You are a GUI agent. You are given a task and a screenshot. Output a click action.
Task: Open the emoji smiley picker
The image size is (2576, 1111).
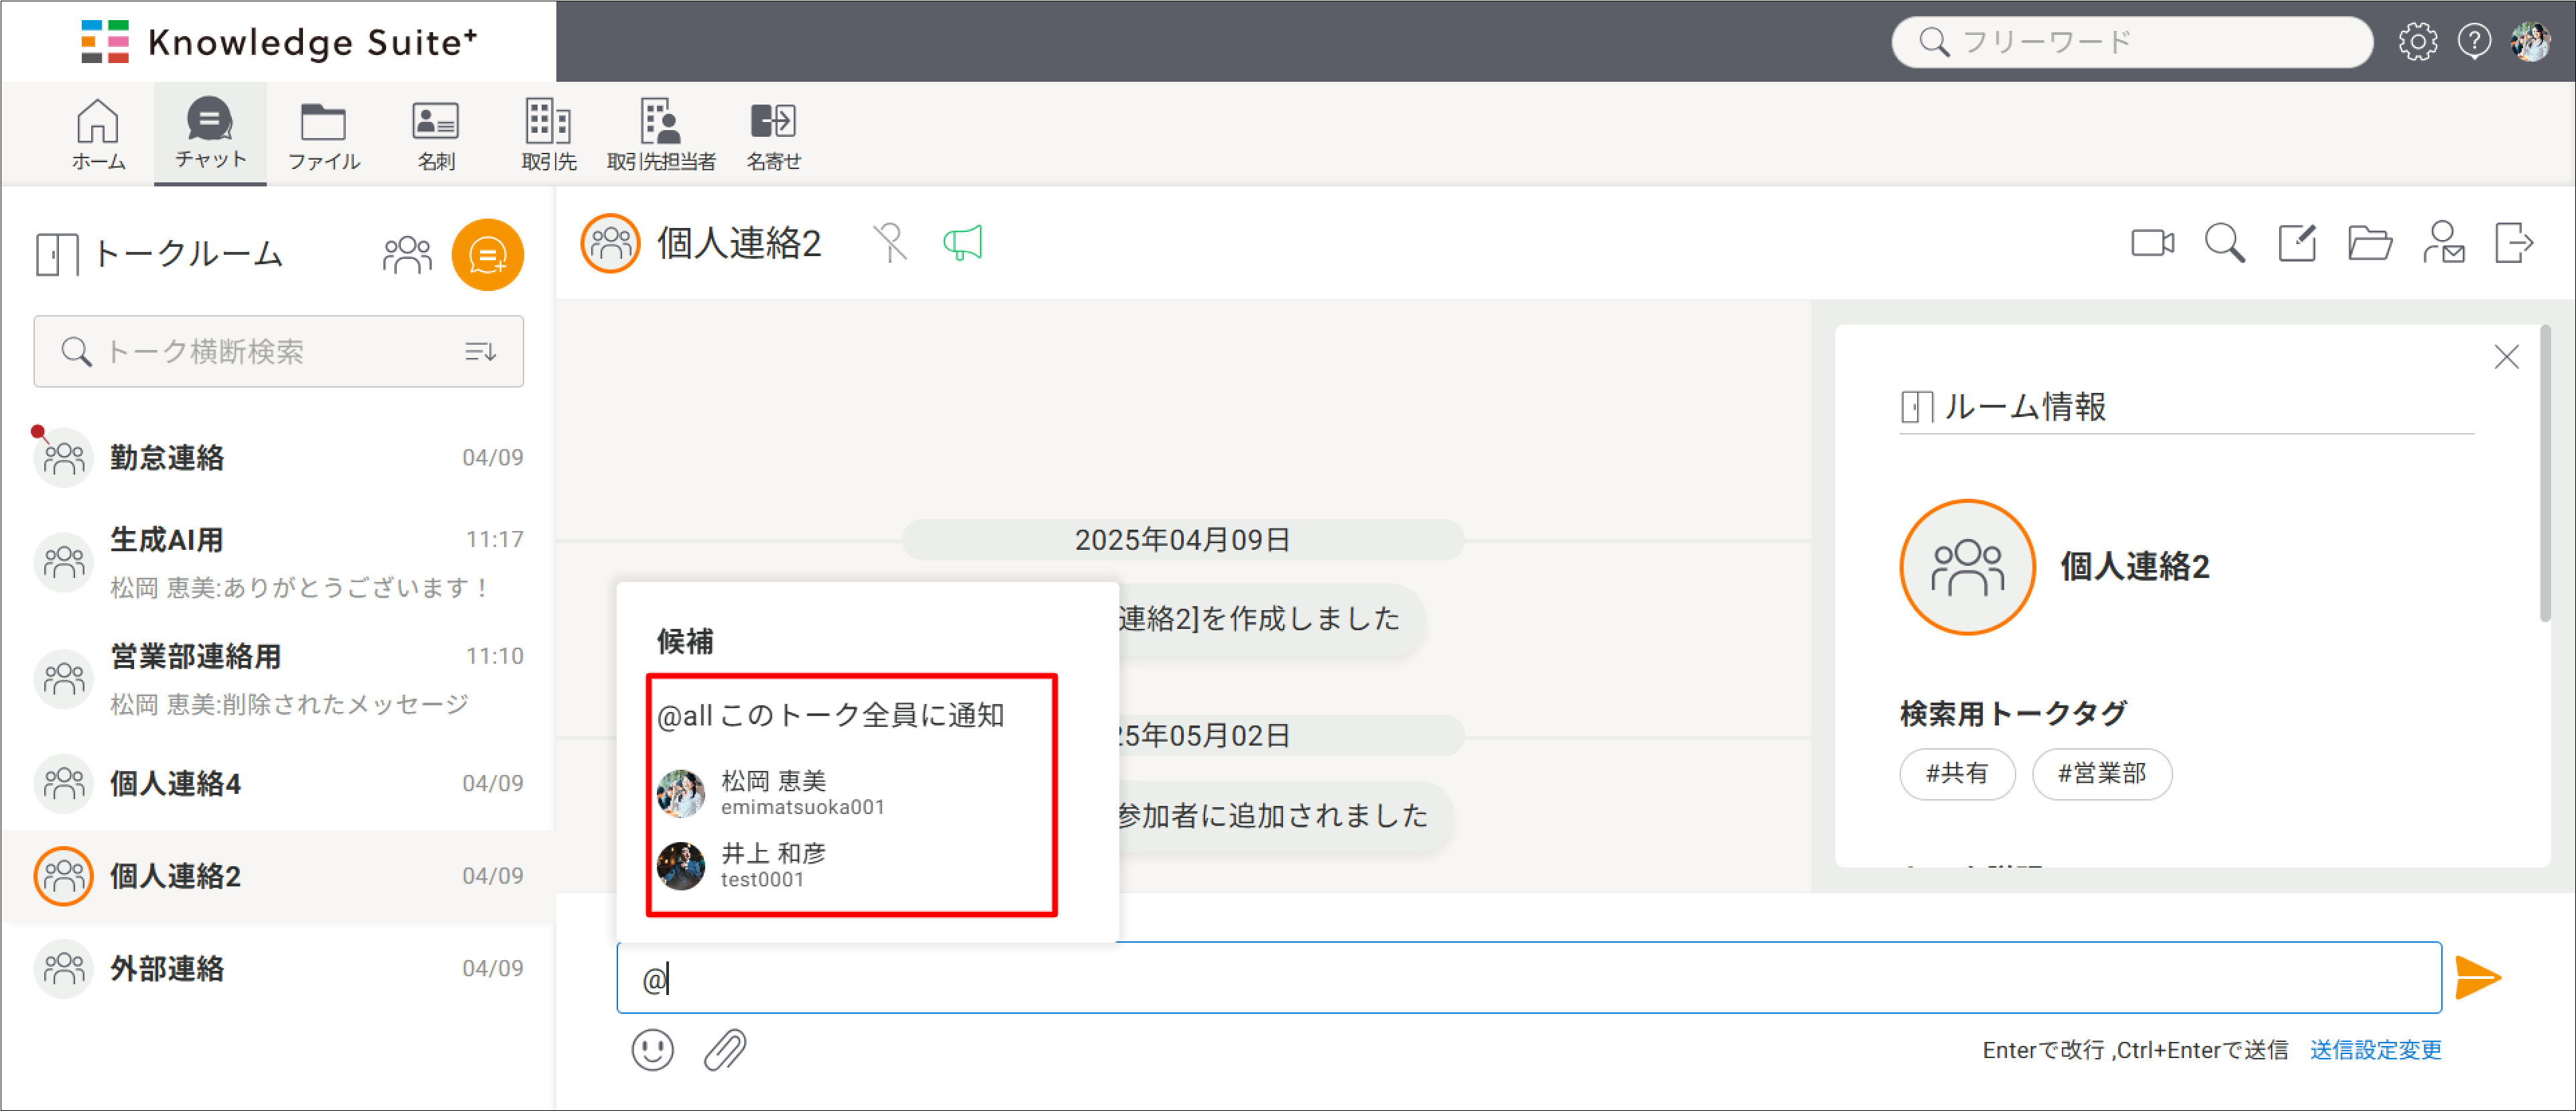[652, 1050]
